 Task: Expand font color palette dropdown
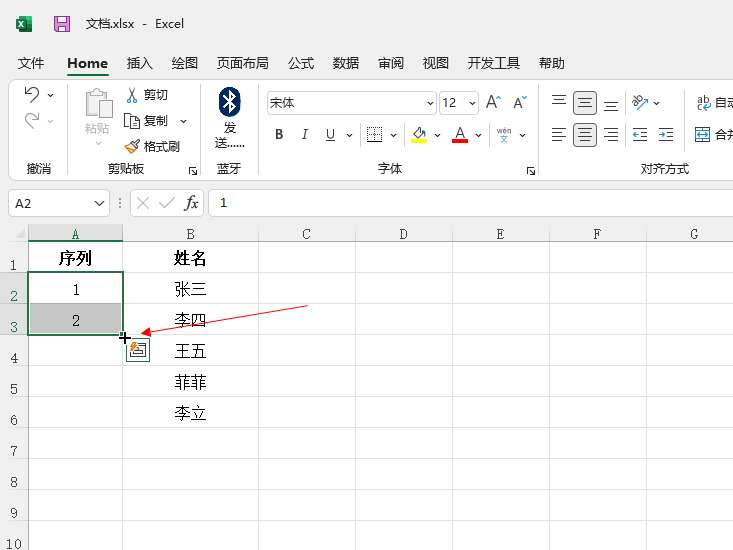pos(478,135)
